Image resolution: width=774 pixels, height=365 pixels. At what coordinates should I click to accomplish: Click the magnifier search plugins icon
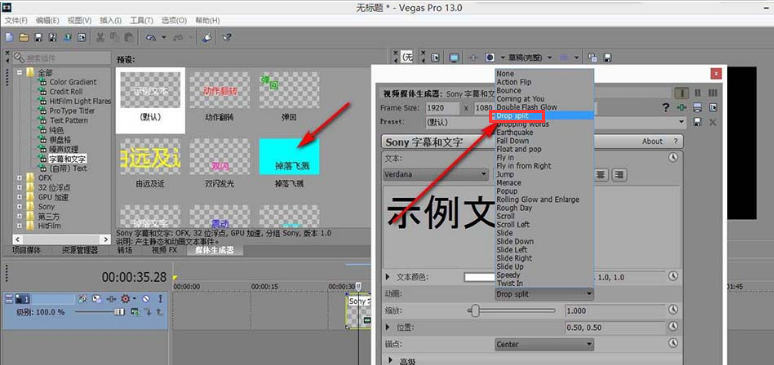(x=19, y=58)
